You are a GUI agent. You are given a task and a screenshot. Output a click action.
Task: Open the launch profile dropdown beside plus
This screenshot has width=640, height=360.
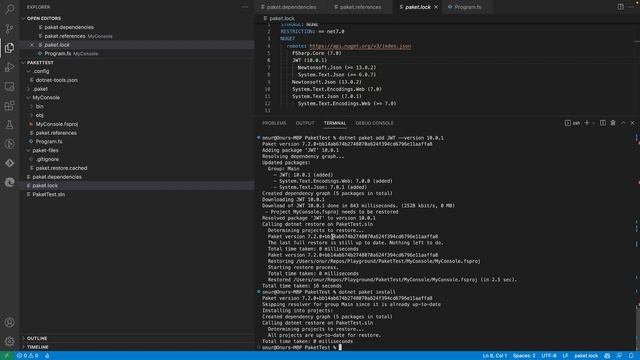coord(593,123)
